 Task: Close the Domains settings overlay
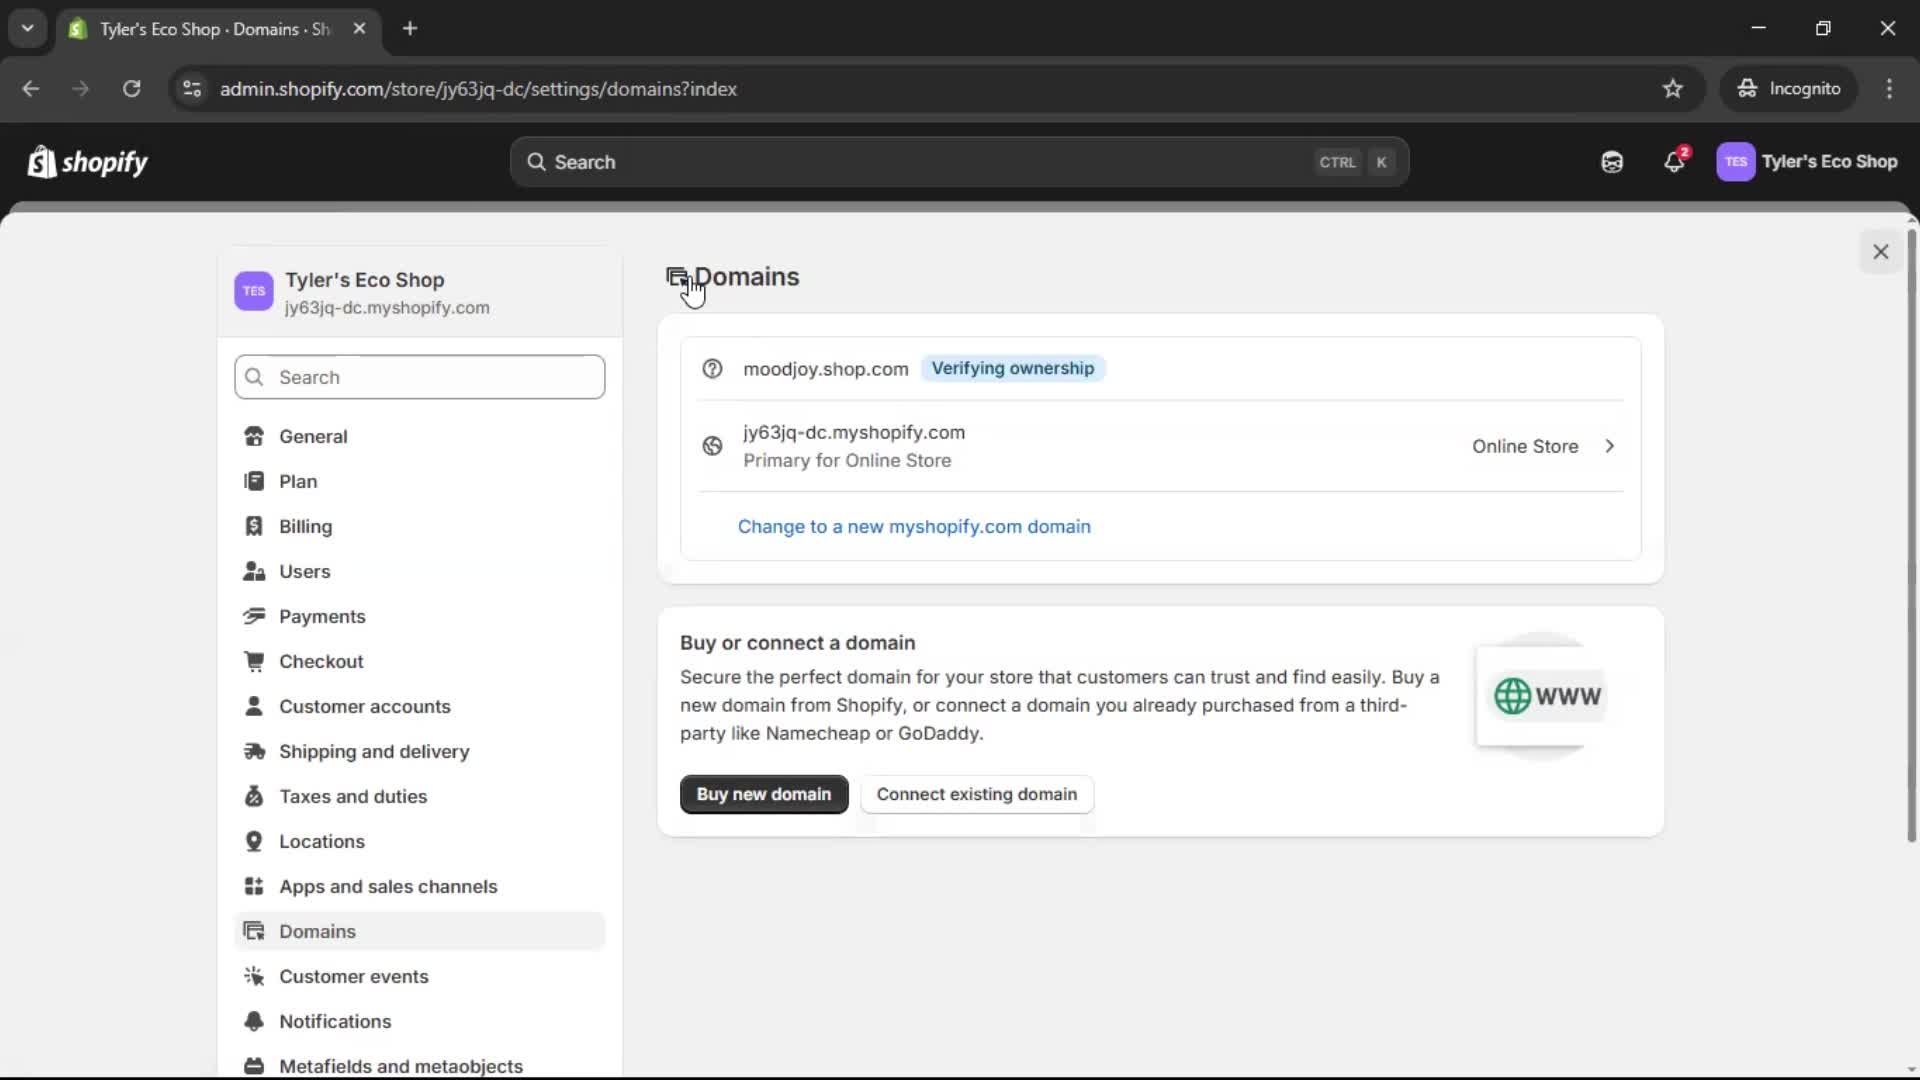coord(1881,251)
